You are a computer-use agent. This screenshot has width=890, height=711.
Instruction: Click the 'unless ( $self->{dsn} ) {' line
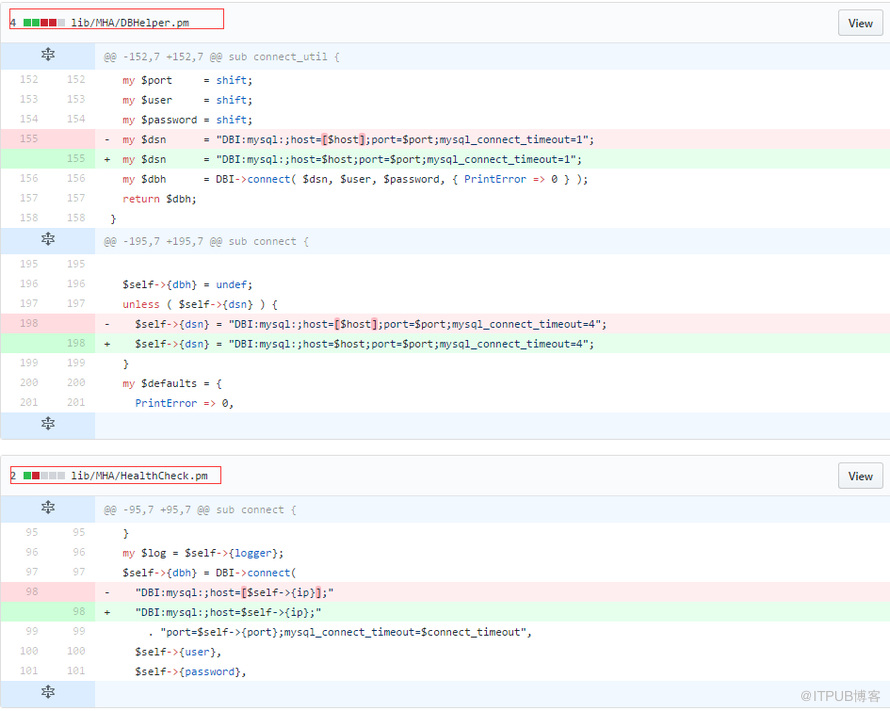pos(200,304)
